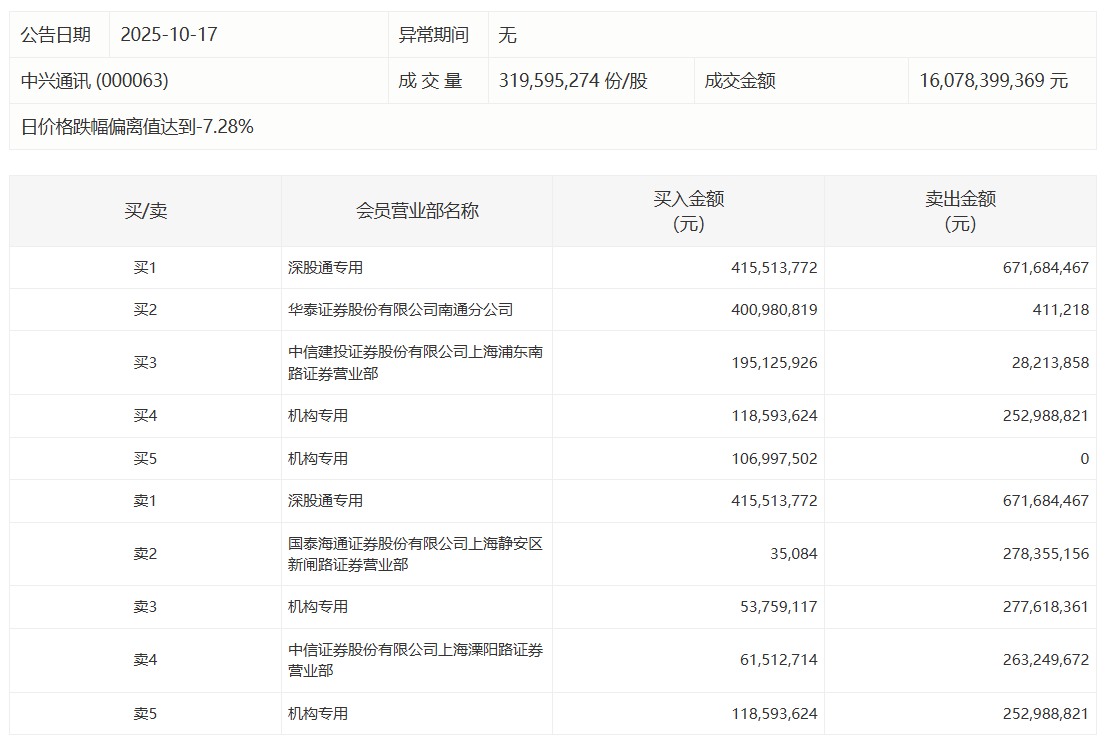
Task: Click the announcement date 2025-10-17
Action: click(169, 35)
